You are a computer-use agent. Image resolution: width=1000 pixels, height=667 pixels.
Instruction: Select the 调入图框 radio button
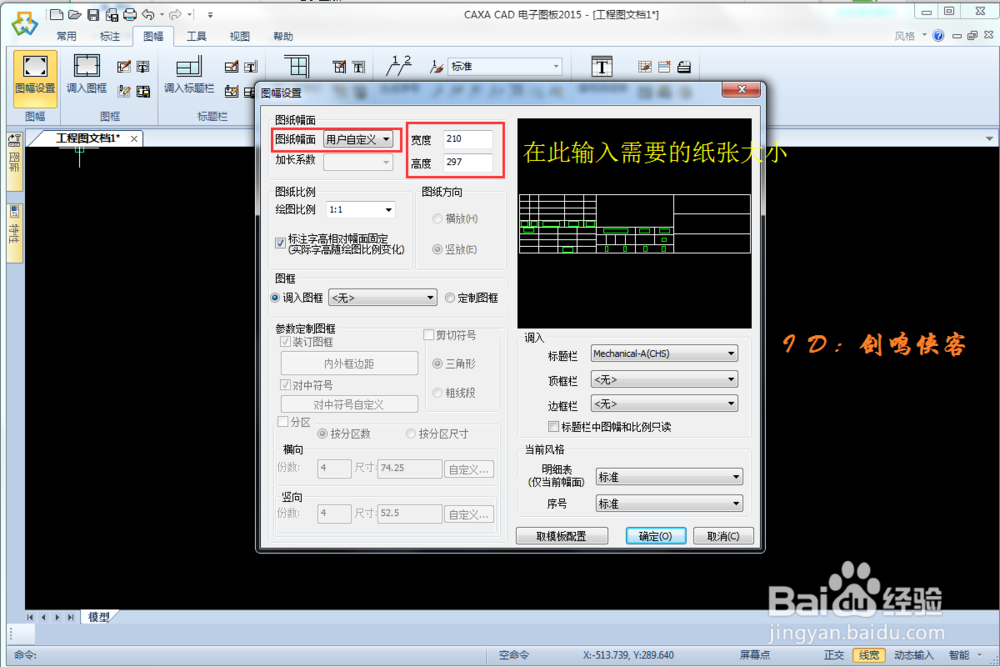pyautogui.click(x=275, y=298)
